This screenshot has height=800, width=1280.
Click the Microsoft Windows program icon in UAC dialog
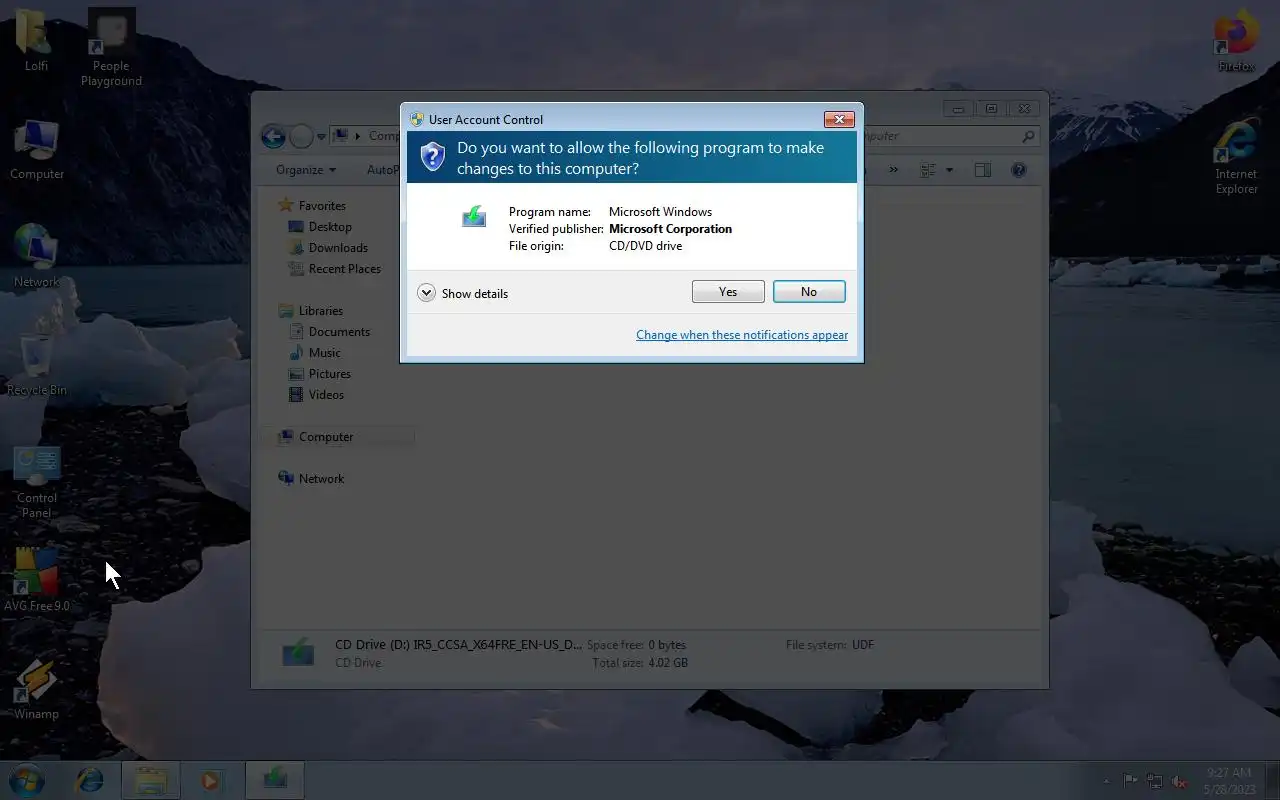[x=474, y=216]
